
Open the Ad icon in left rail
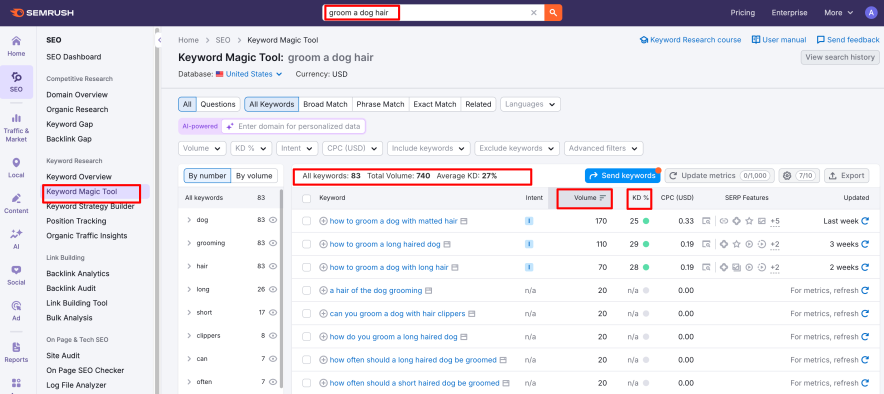pos(16,311)
